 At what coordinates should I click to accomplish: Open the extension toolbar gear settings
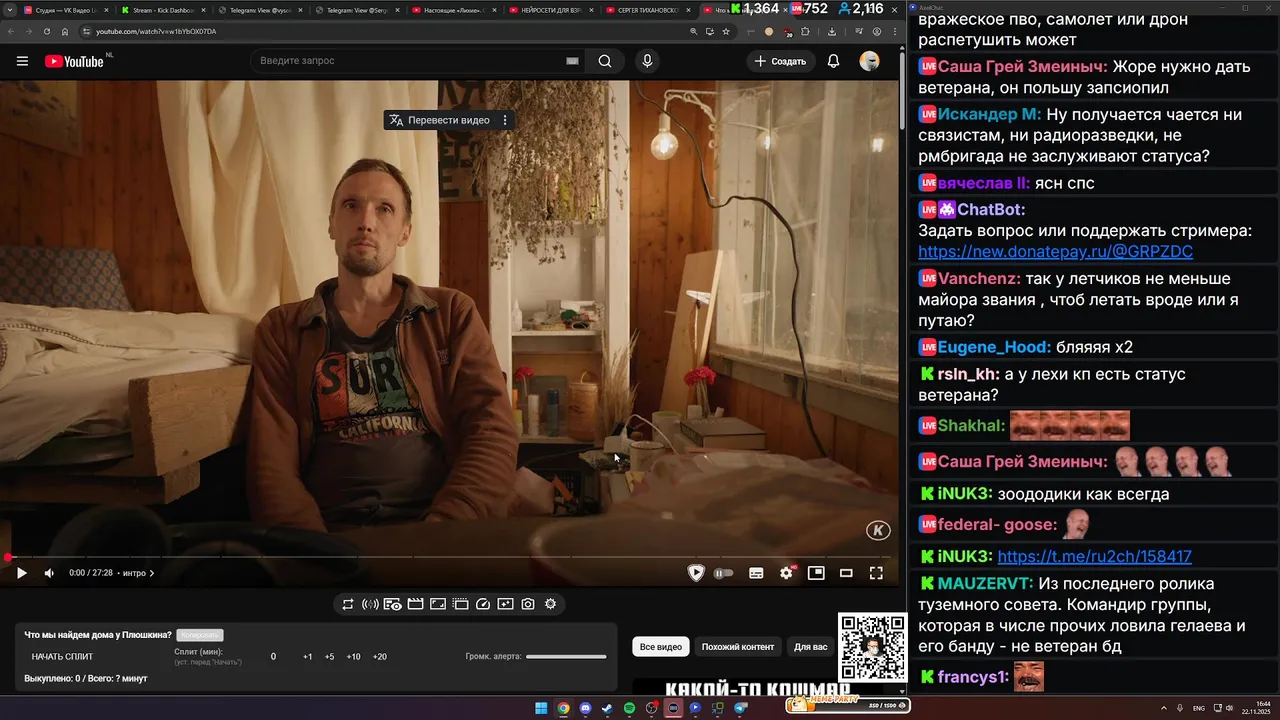click(550, 604)
